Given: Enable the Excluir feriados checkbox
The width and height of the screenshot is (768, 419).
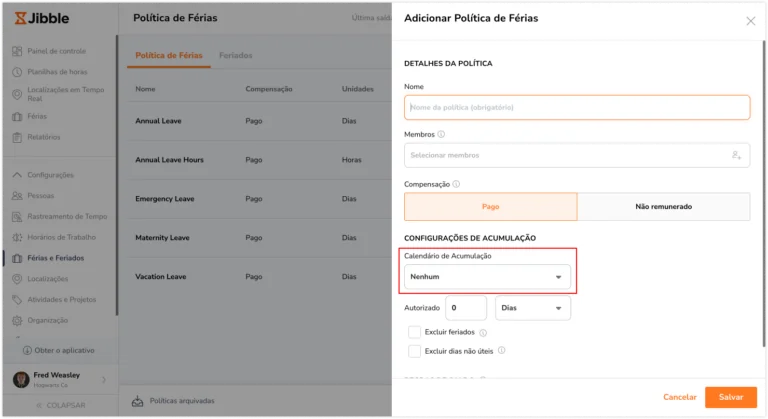Looking at the screenshot, I should [414, 332].
